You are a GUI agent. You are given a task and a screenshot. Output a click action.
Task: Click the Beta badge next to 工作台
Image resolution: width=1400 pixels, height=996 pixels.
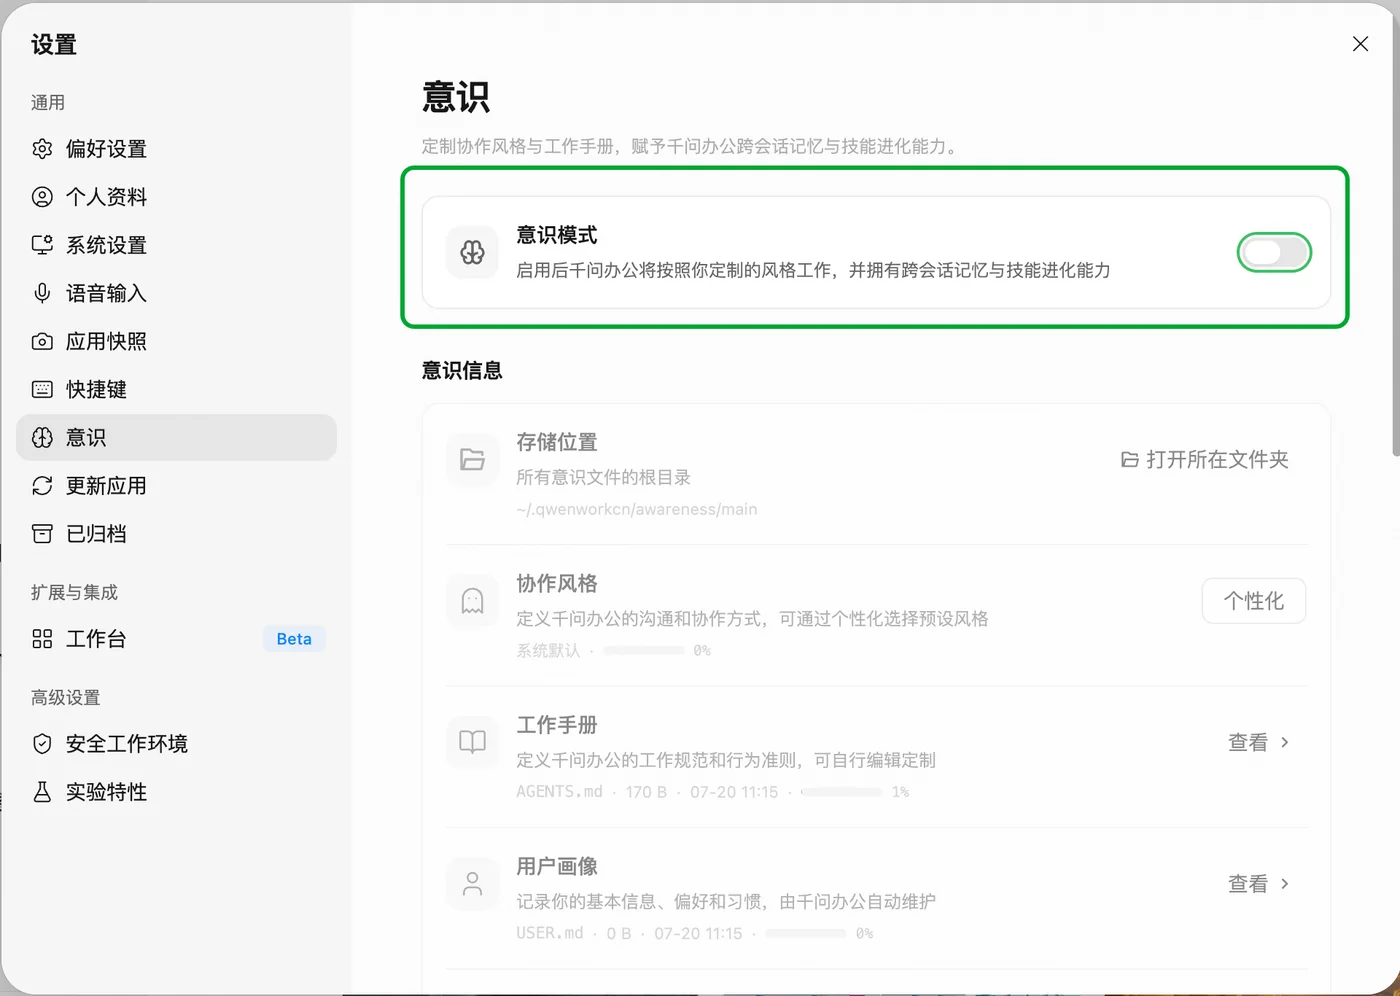[294, 639]
